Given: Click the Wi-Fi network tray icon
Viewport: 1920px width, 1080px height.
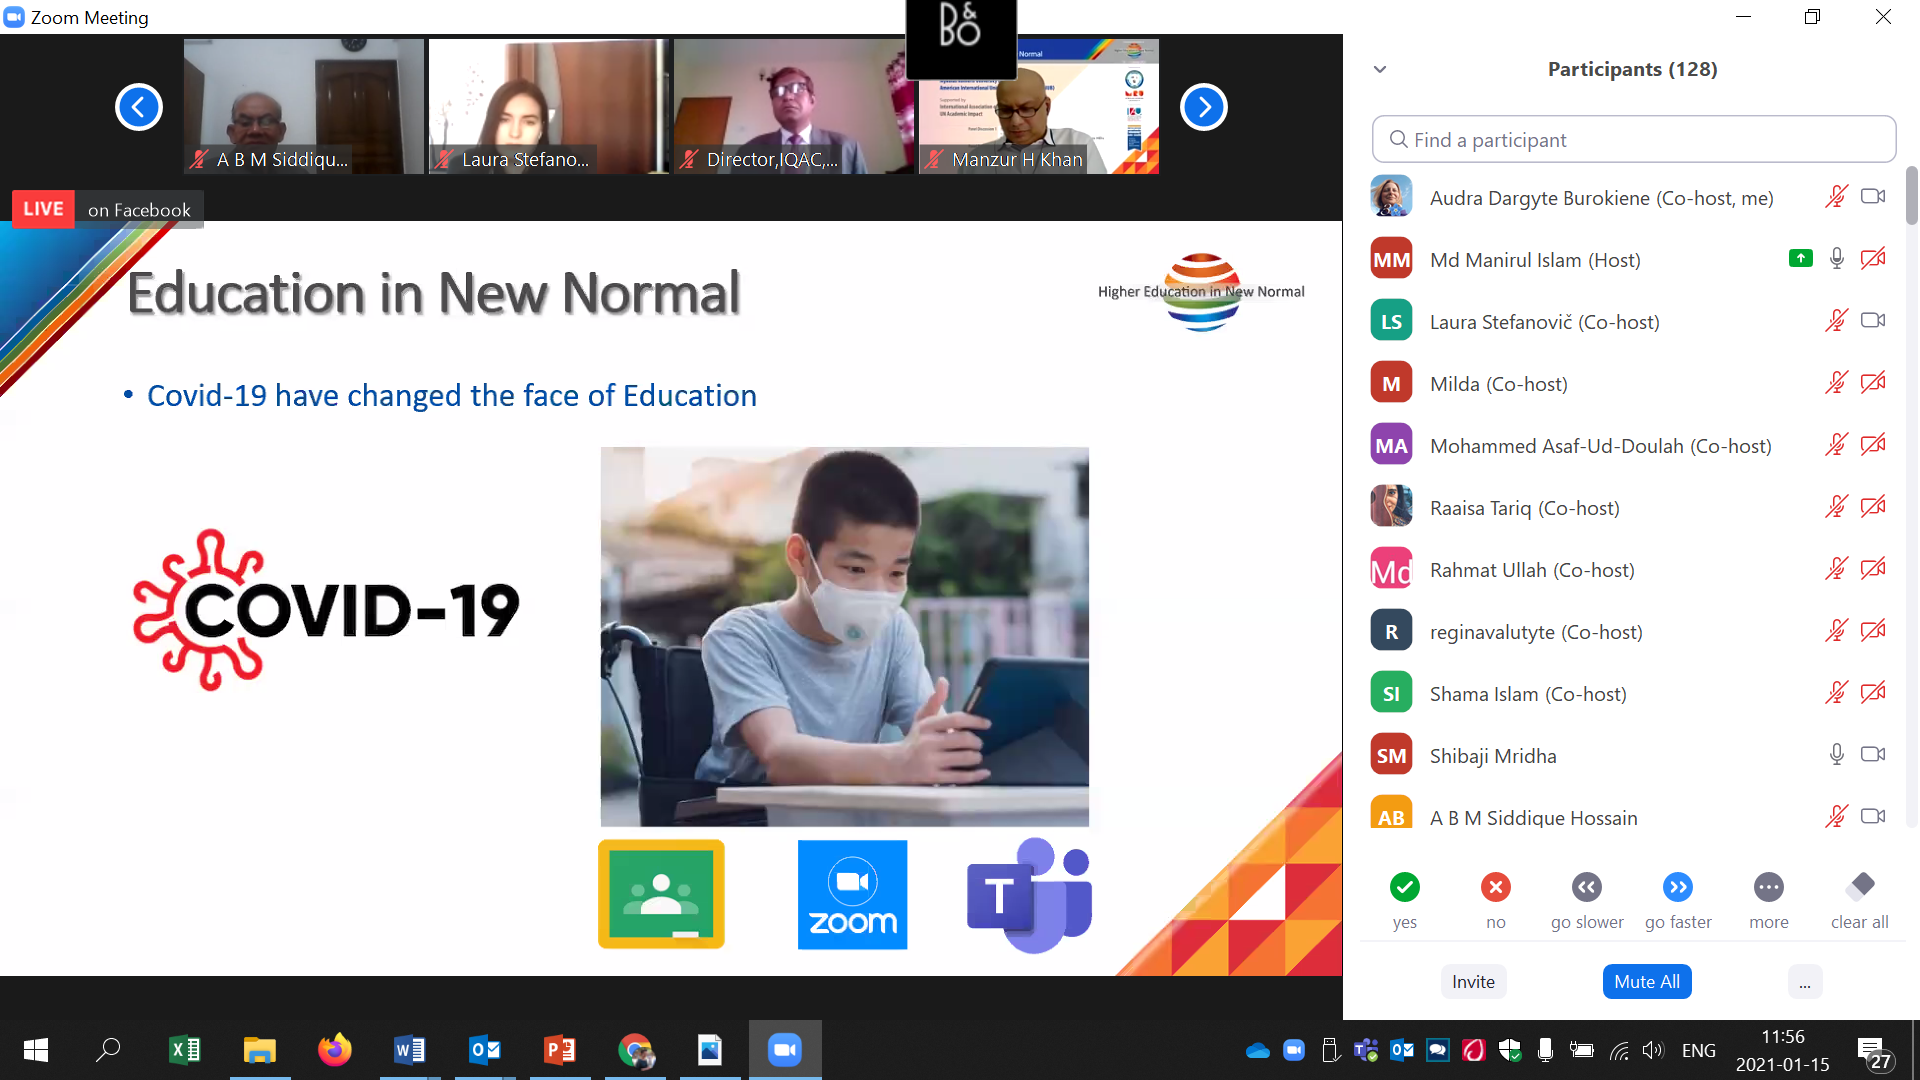Looking at the screenshot, I should (x=1619, y=1051).
